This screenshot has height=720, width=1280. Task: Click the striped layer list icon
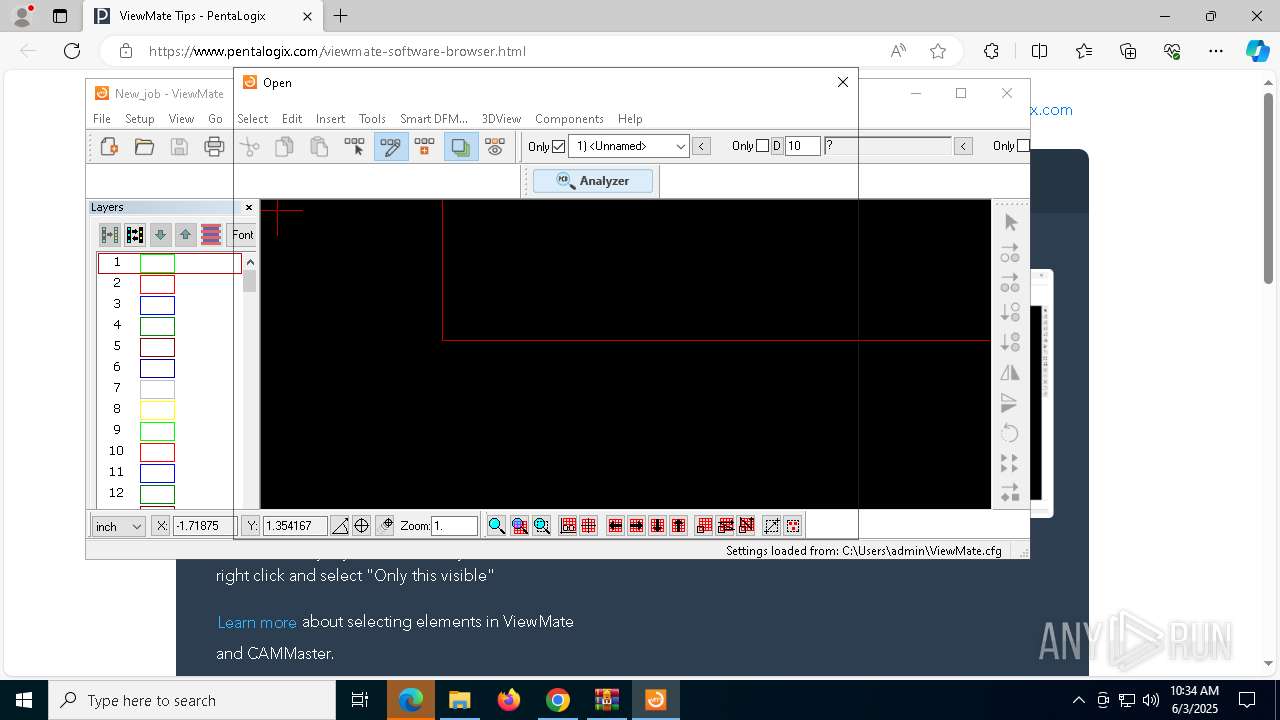[x=211, y=235]
